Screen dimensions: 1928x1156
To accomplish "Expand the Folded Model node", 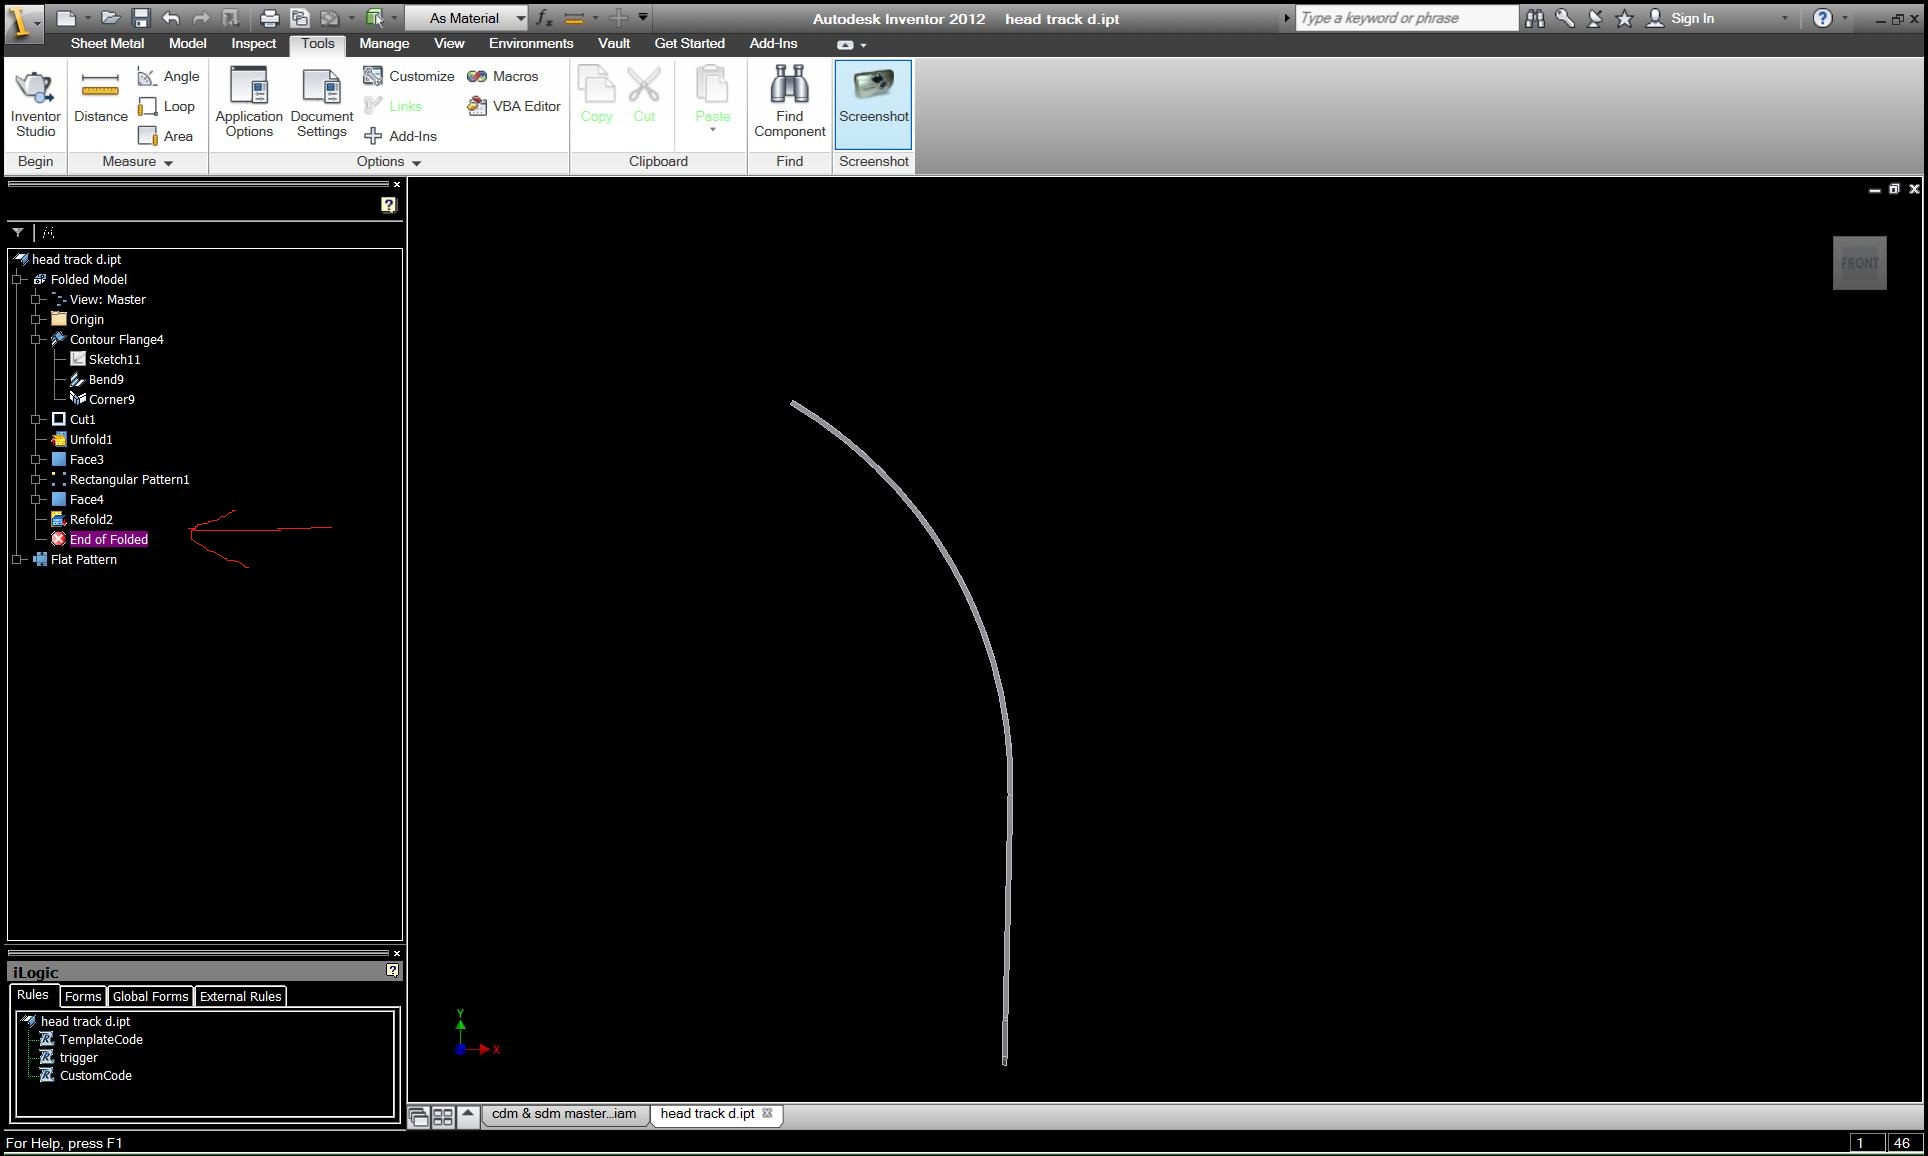I will click(x=17, y=279).
